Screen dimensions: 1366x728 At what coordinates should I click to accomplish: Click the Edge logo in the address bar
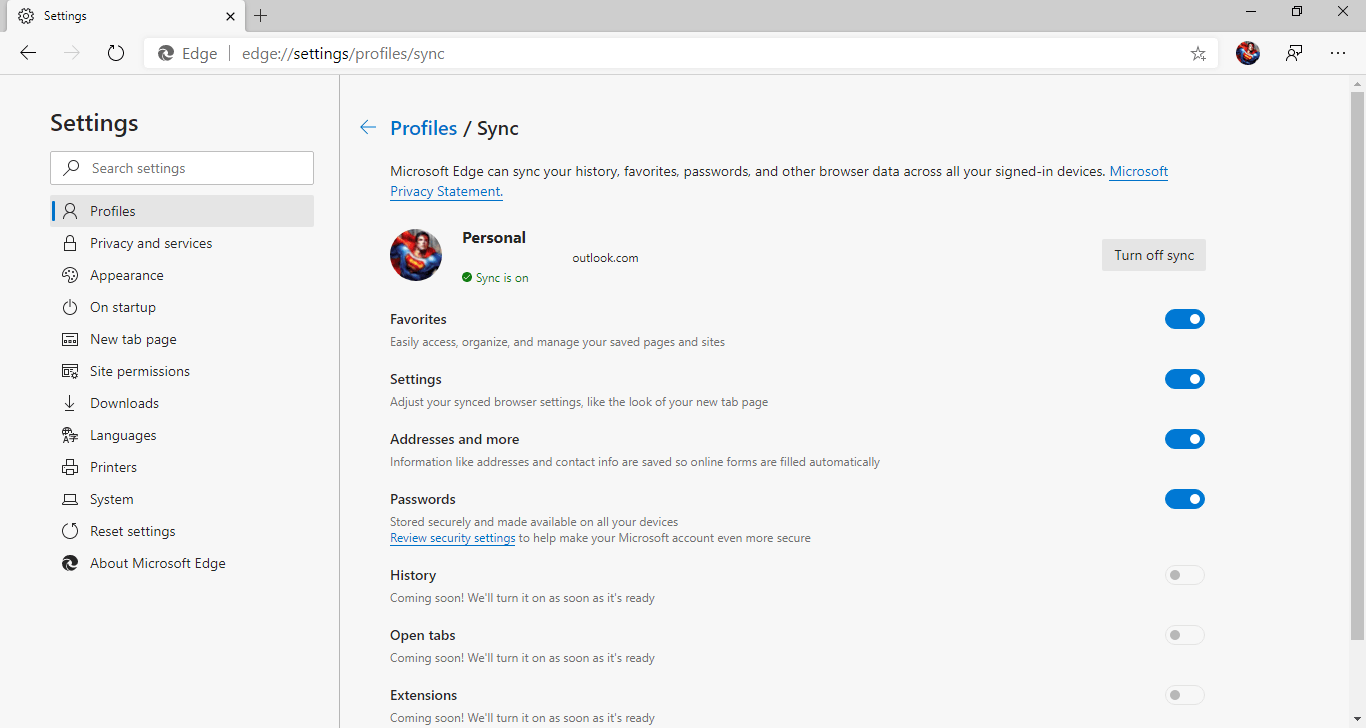tap(165, 53)
